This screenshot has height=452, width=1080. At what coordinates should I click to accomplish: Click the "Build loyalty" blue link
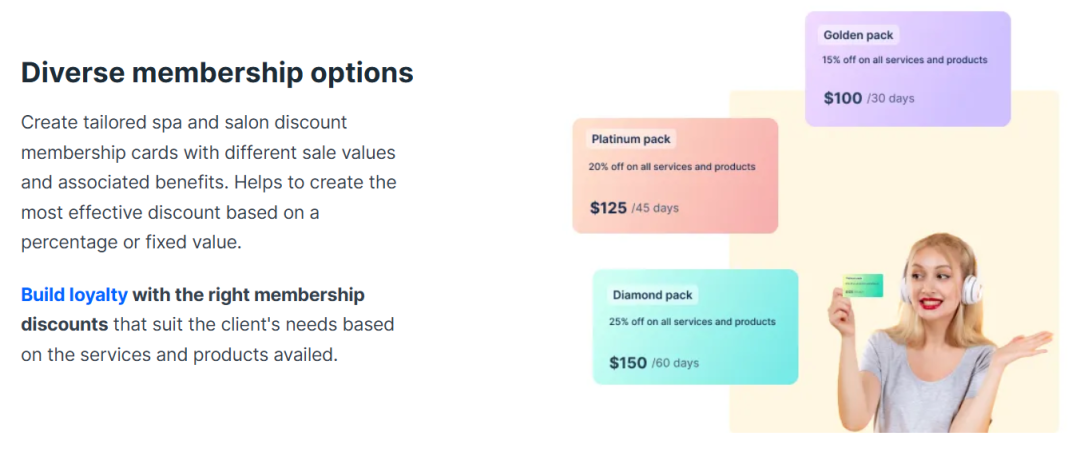[x=74, y=295]
